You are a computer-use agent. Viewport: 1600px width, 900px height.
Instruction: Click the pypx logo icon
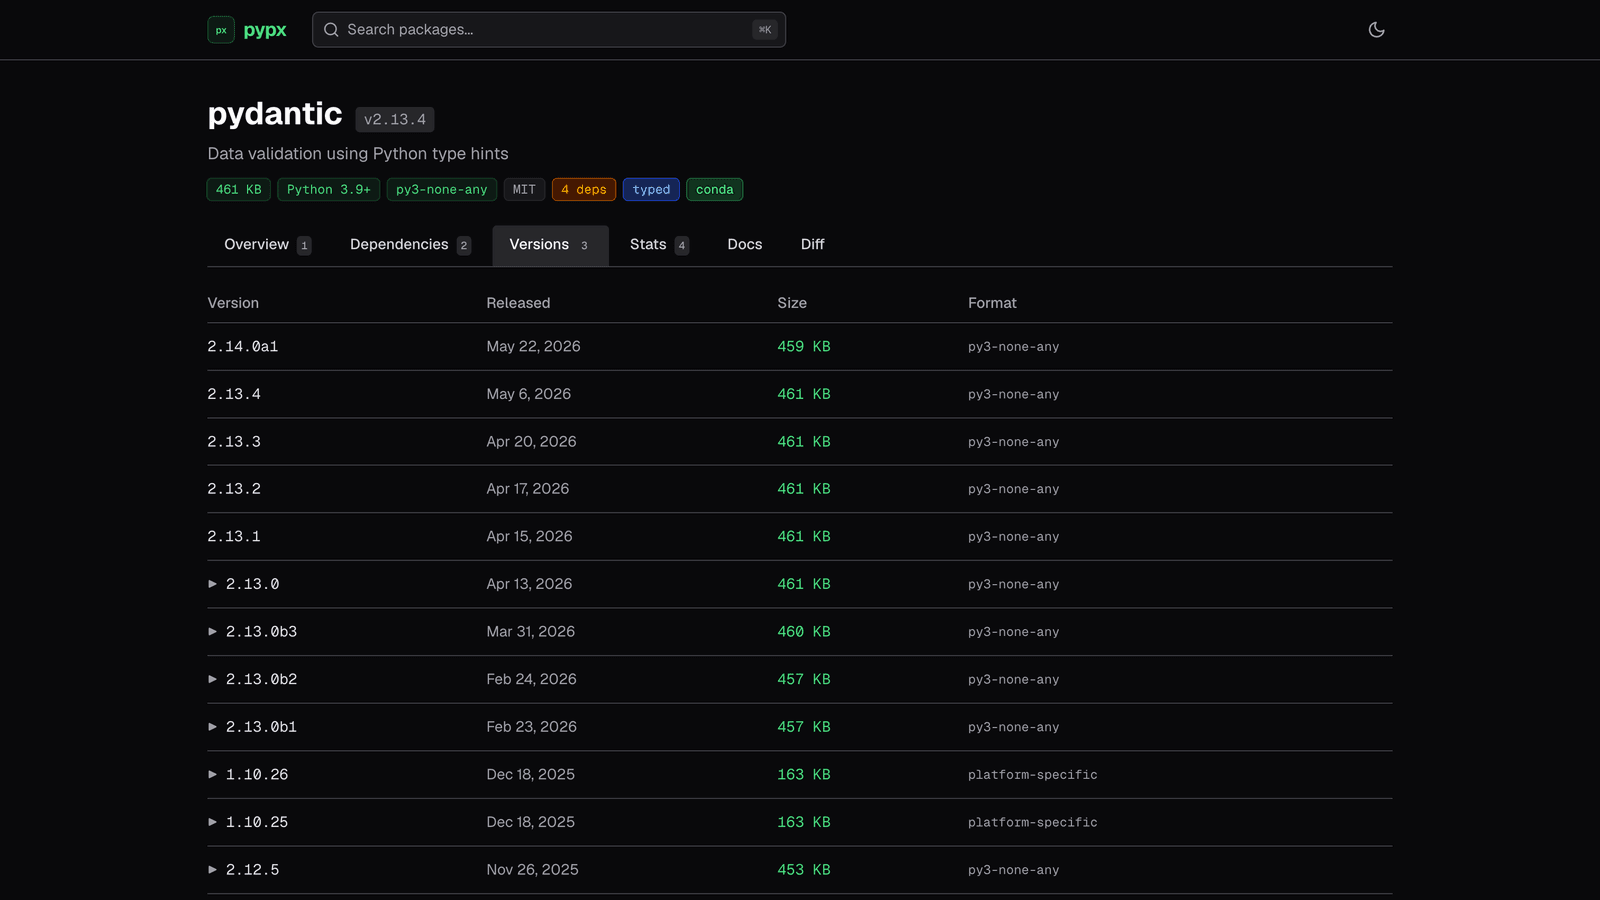click(221, 30)
